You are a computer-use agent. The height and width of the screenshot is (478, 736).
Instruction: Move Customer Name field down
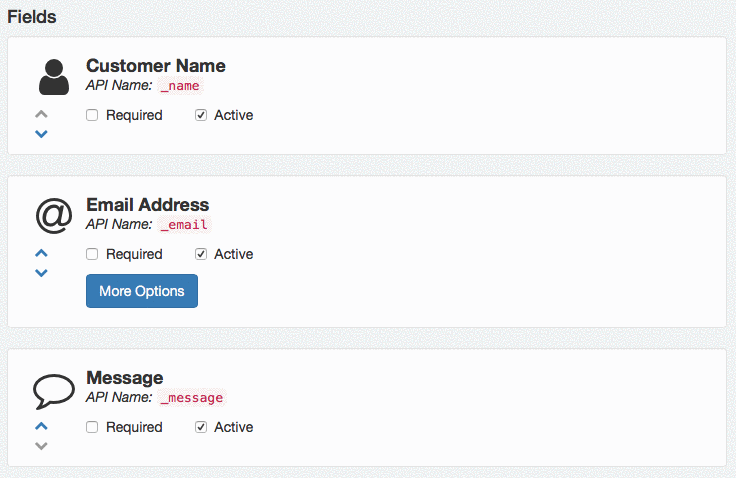click(x=41, y=133)
